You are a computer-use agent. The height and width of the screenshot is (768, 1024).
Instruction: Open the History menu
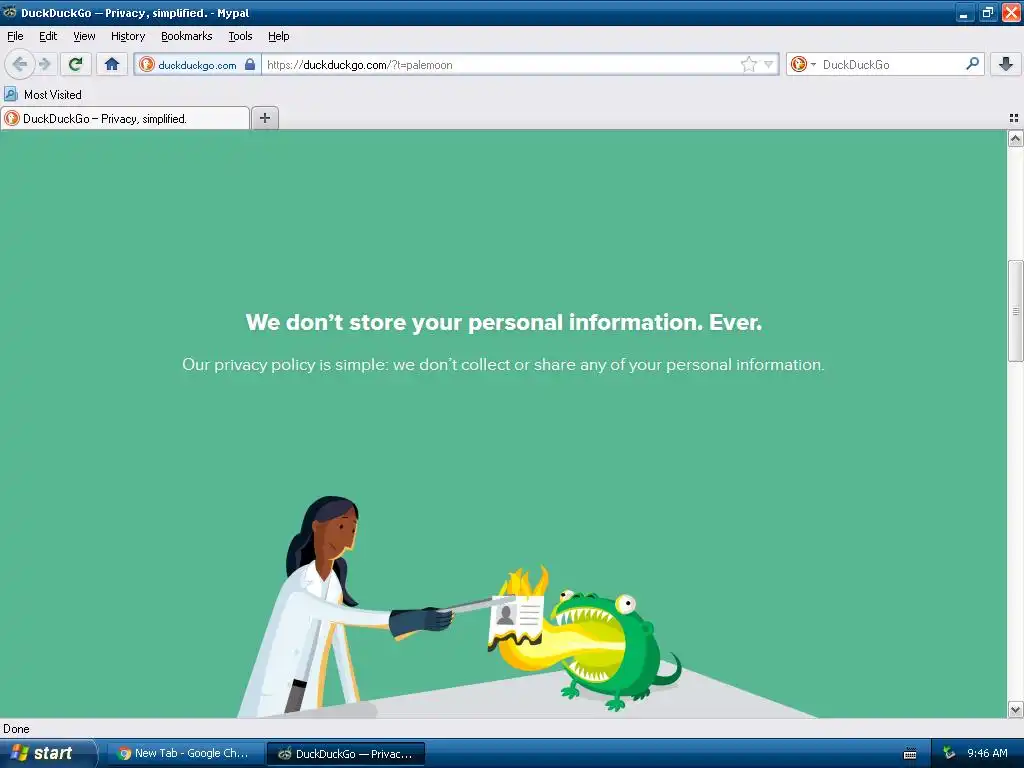point(128,36)
